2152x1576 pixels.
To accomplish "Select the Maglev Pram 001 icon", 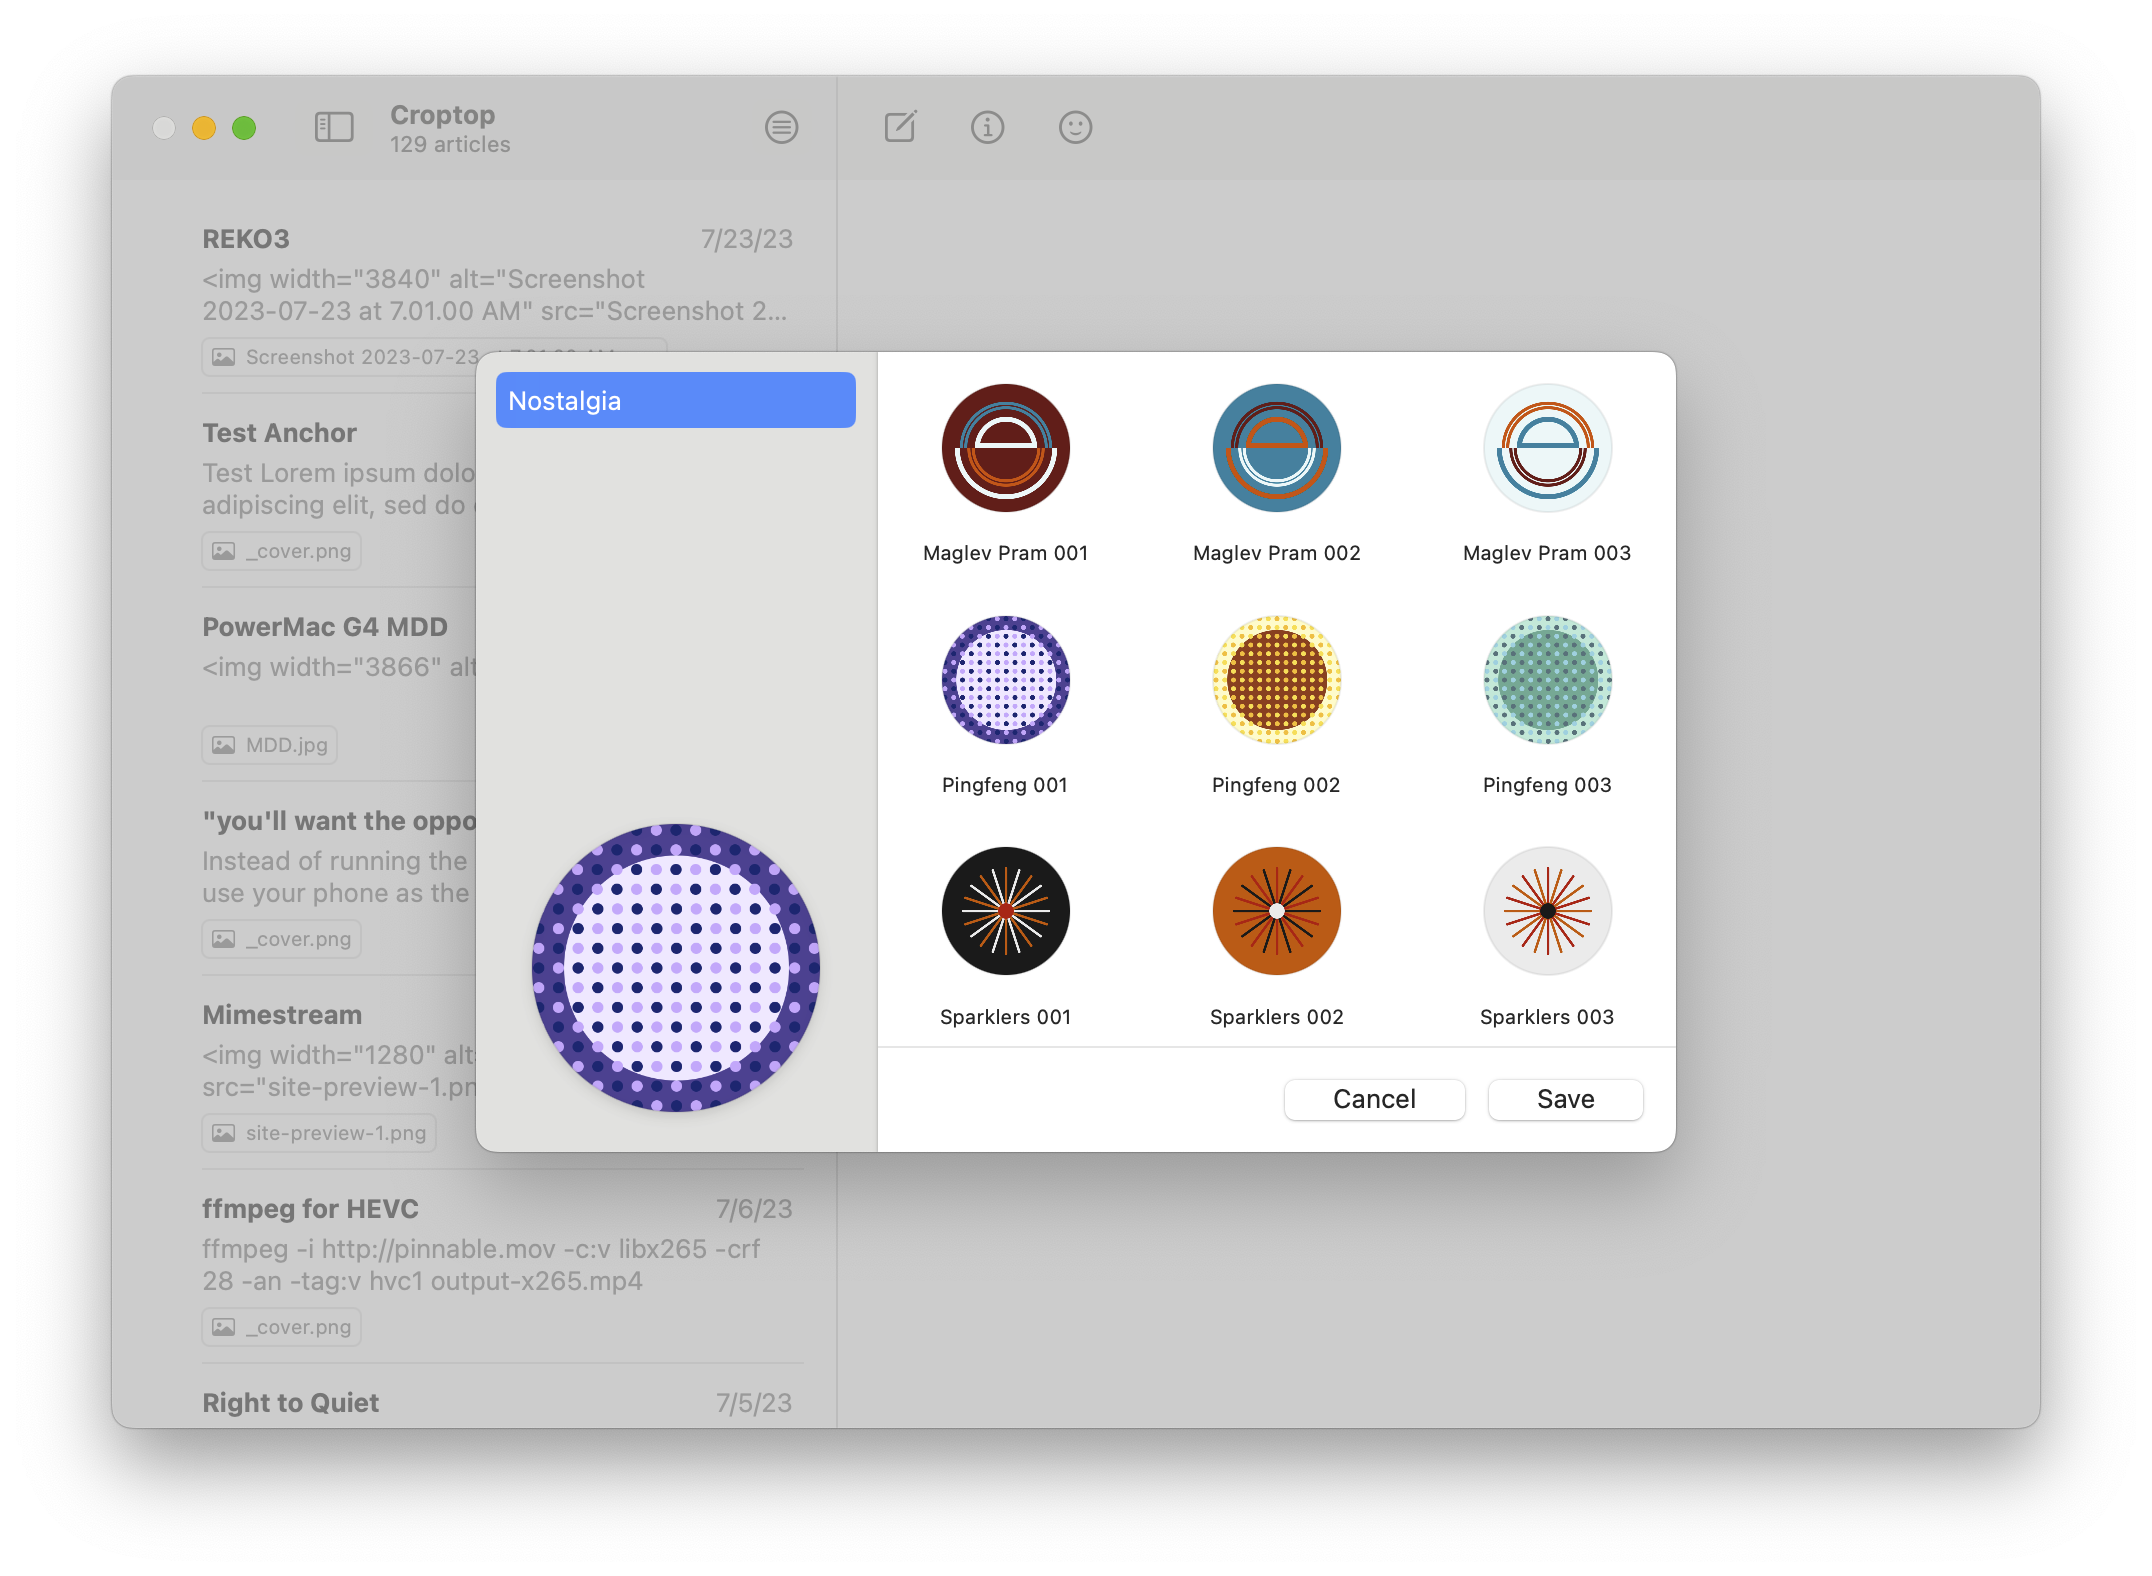I will (1005, 448).
